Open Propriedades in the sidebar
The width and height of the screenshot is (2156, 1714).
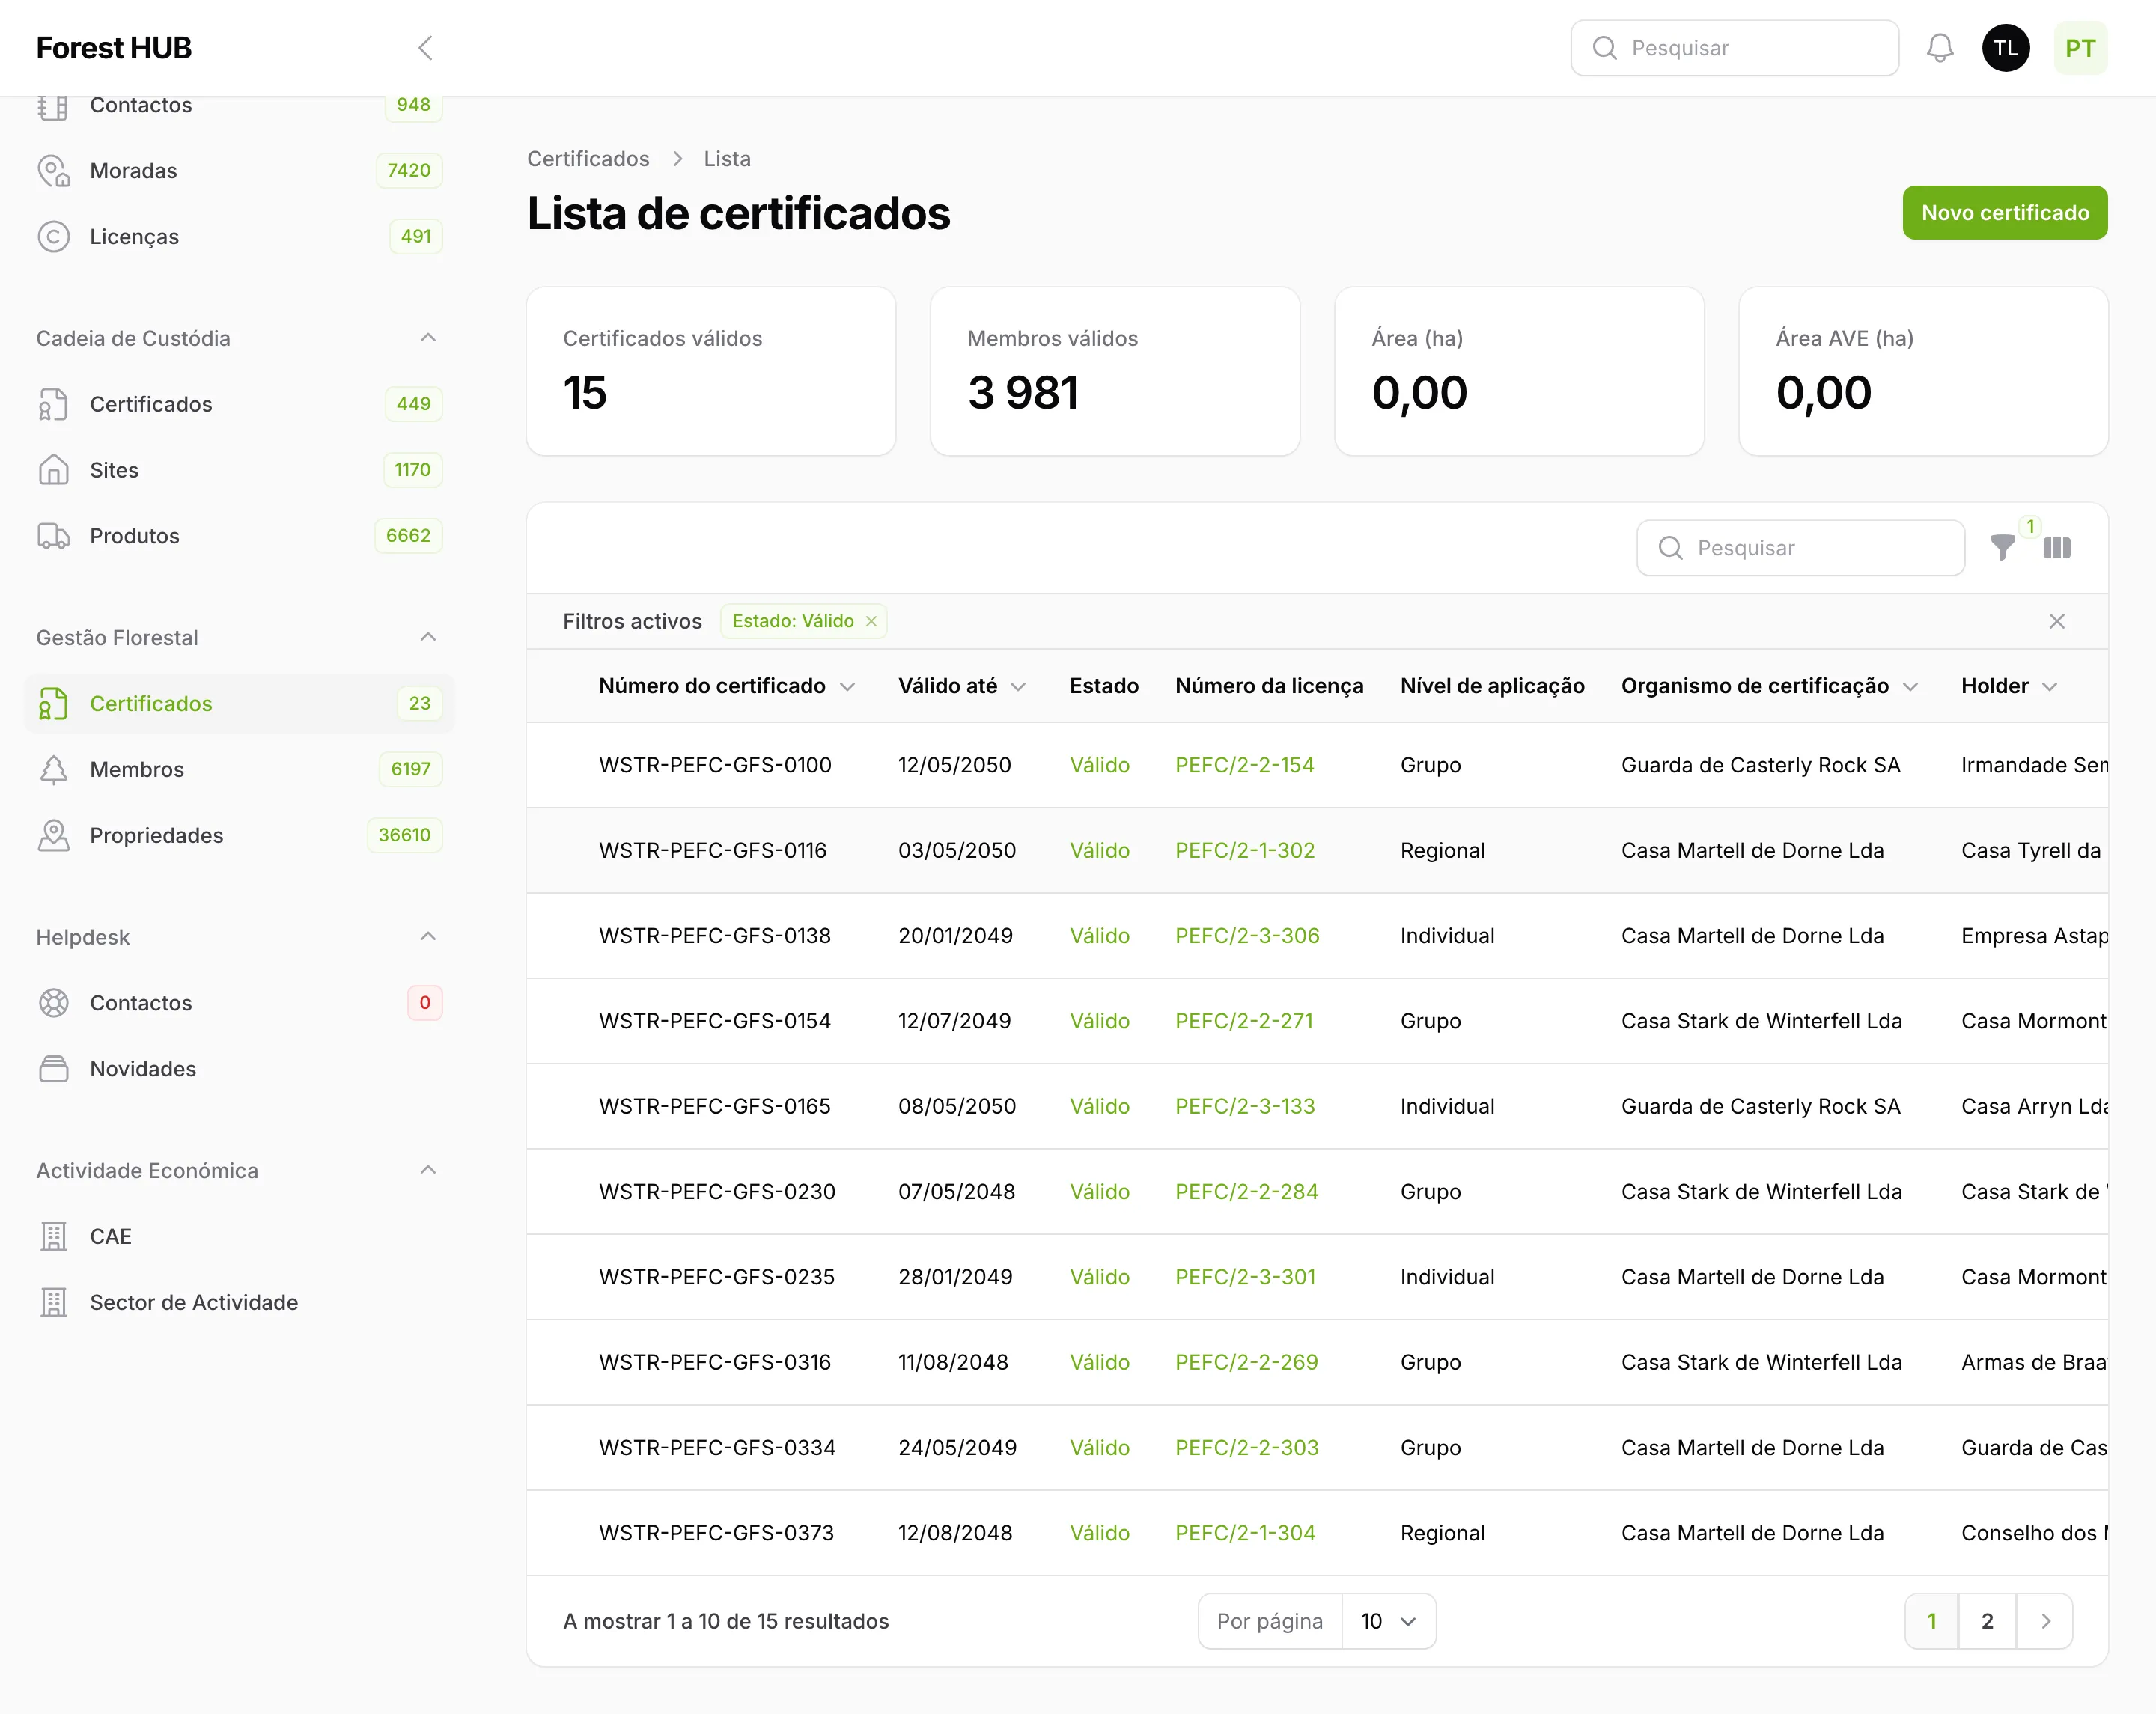[239, 836]
